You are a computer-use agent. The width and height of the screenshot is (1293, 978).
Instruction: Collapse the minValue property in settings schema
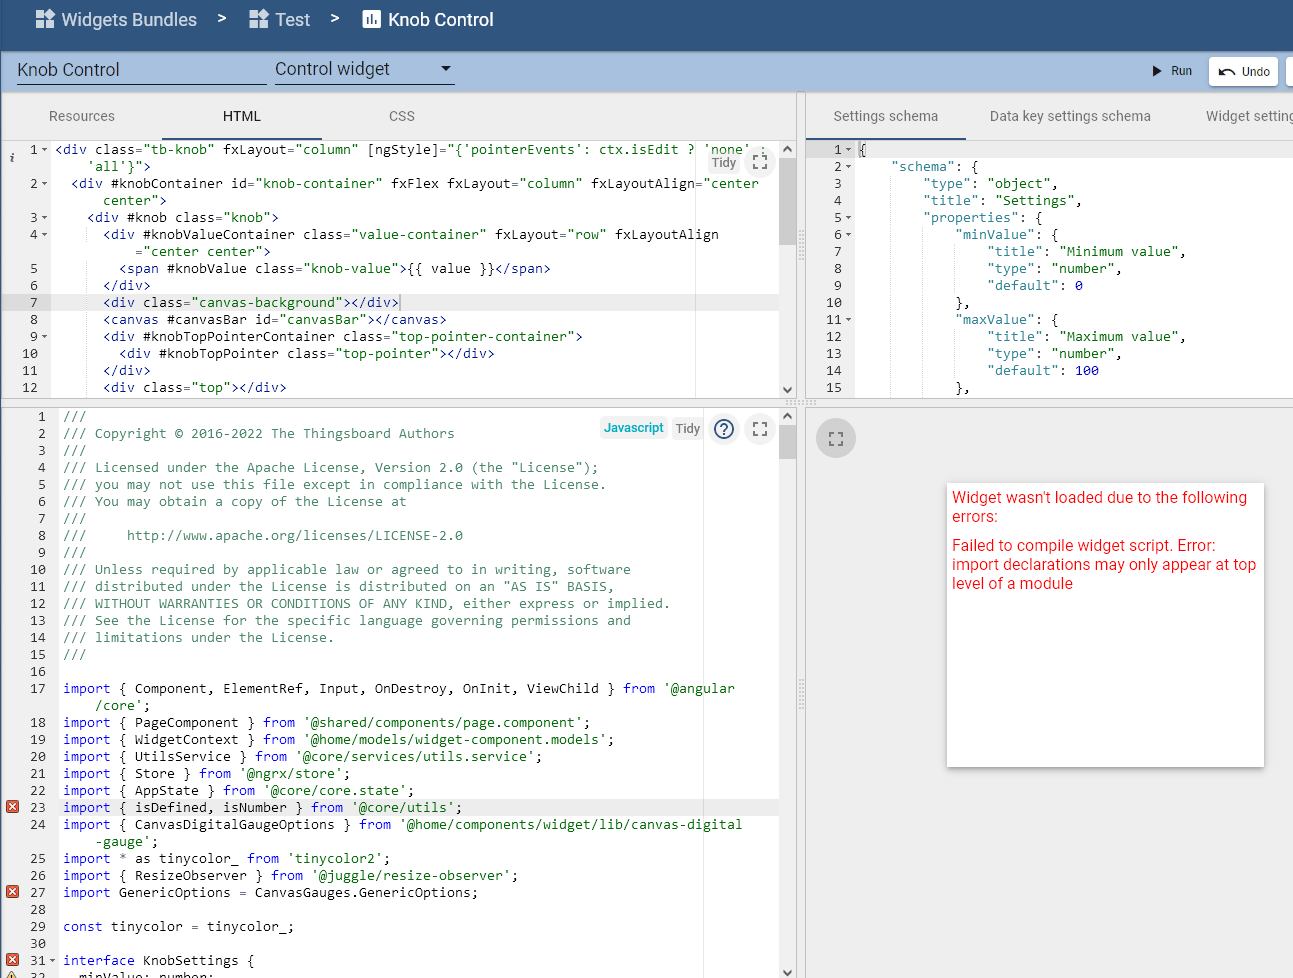846,234
